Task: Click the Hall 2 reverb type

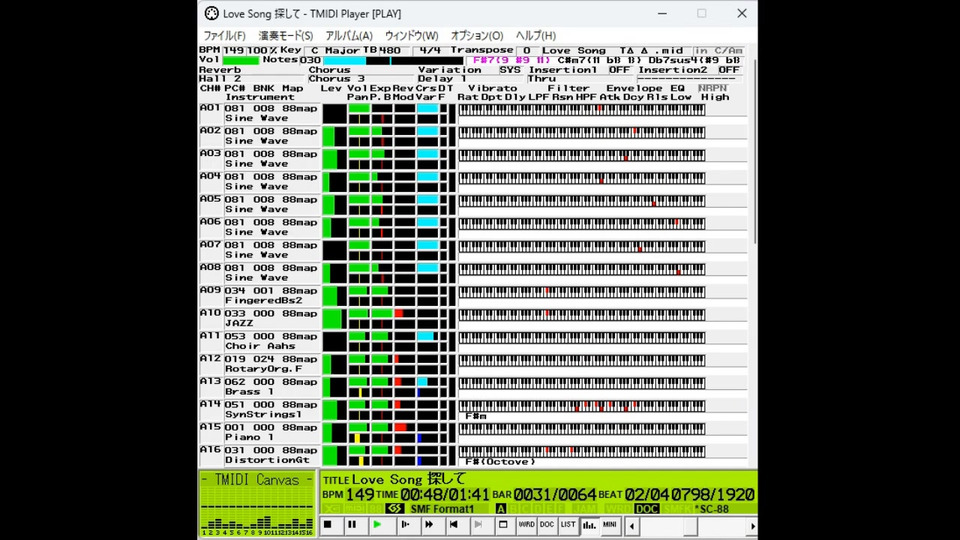Action: coord(220,79)
